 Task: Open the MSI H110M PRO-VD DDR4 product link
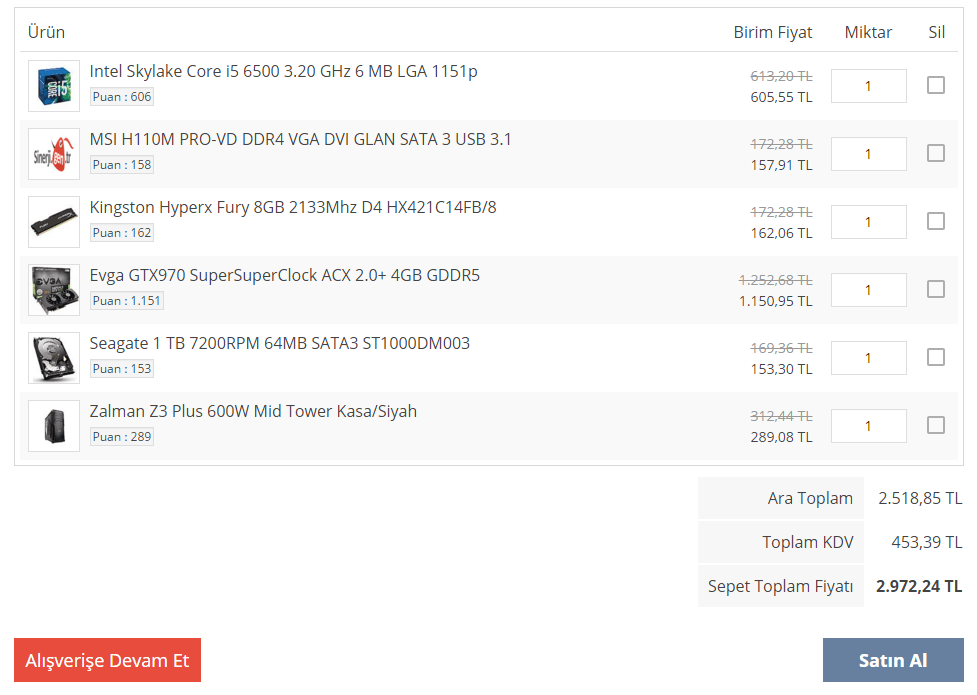click(x=300, y=139)
